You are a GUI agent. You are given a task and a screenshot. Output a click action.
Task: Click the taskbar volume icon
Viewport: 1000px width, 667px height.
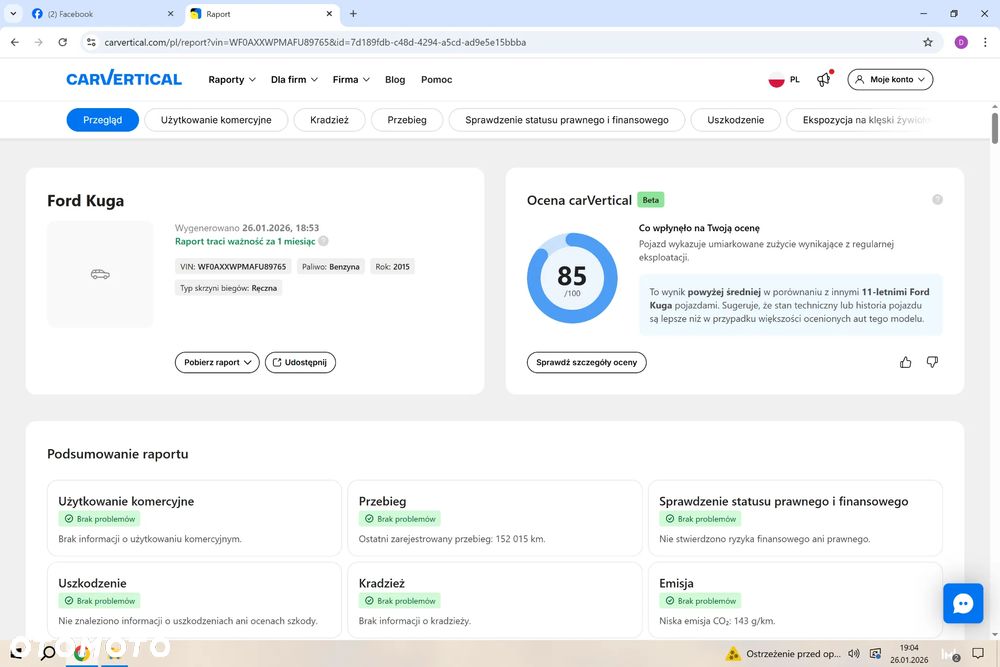(x=853, y=654)
